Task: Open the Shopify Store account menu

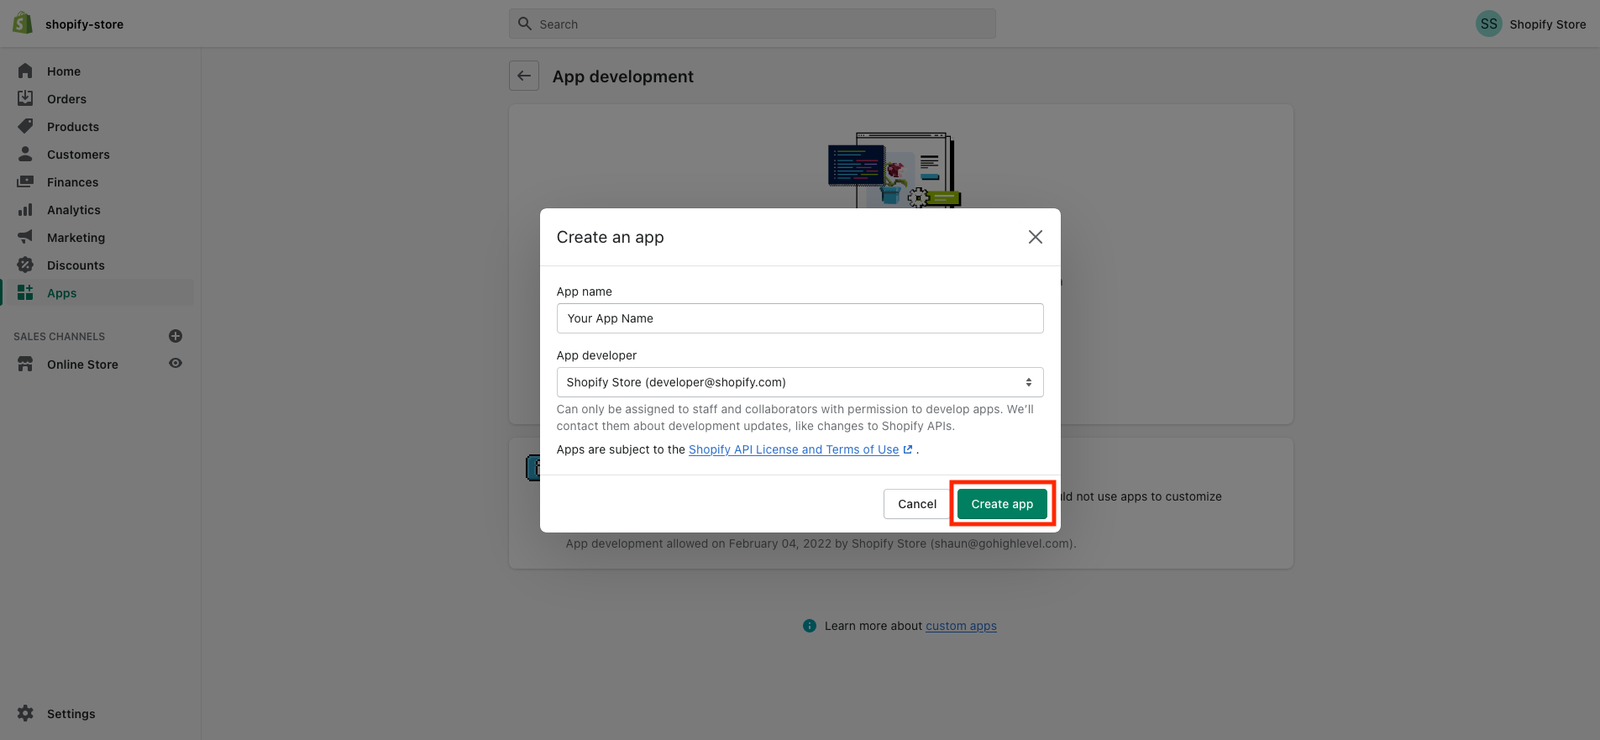Action: pos(1530,24)
